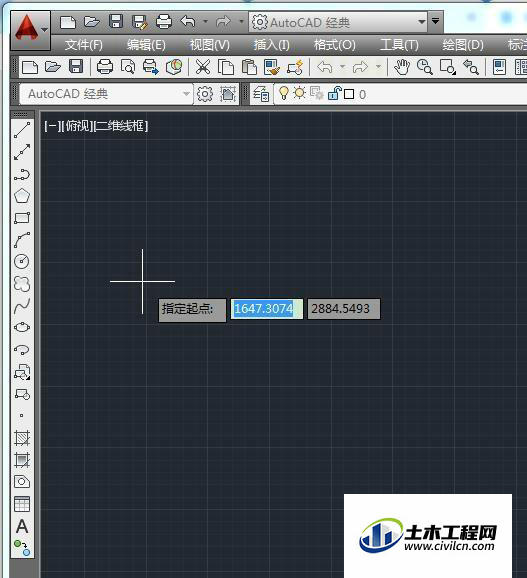Click the [二维线框] visual style label
The image size is (527, 578).
point(121,126)
